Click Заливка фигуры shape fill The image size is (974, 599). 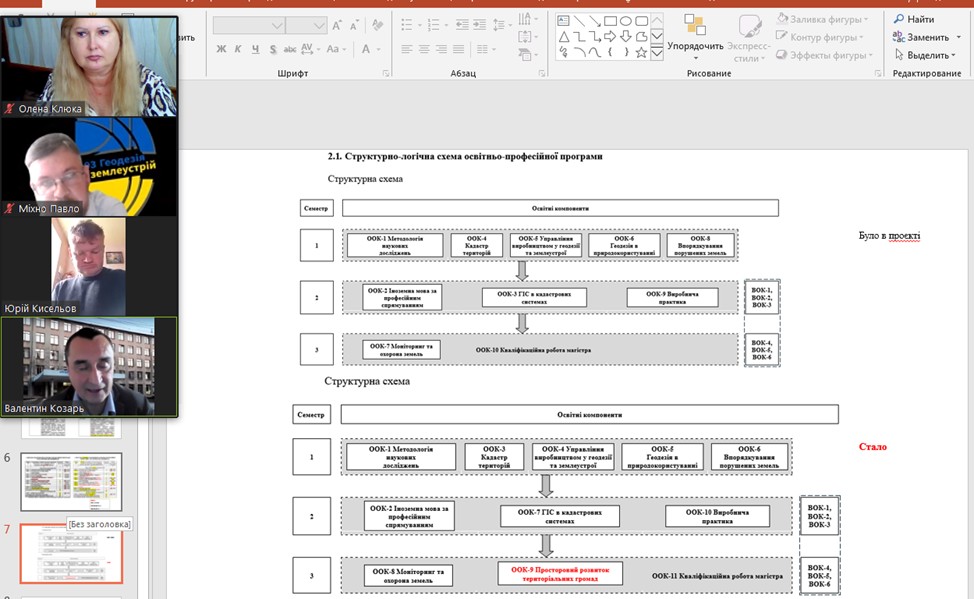[x=822, y=19]
